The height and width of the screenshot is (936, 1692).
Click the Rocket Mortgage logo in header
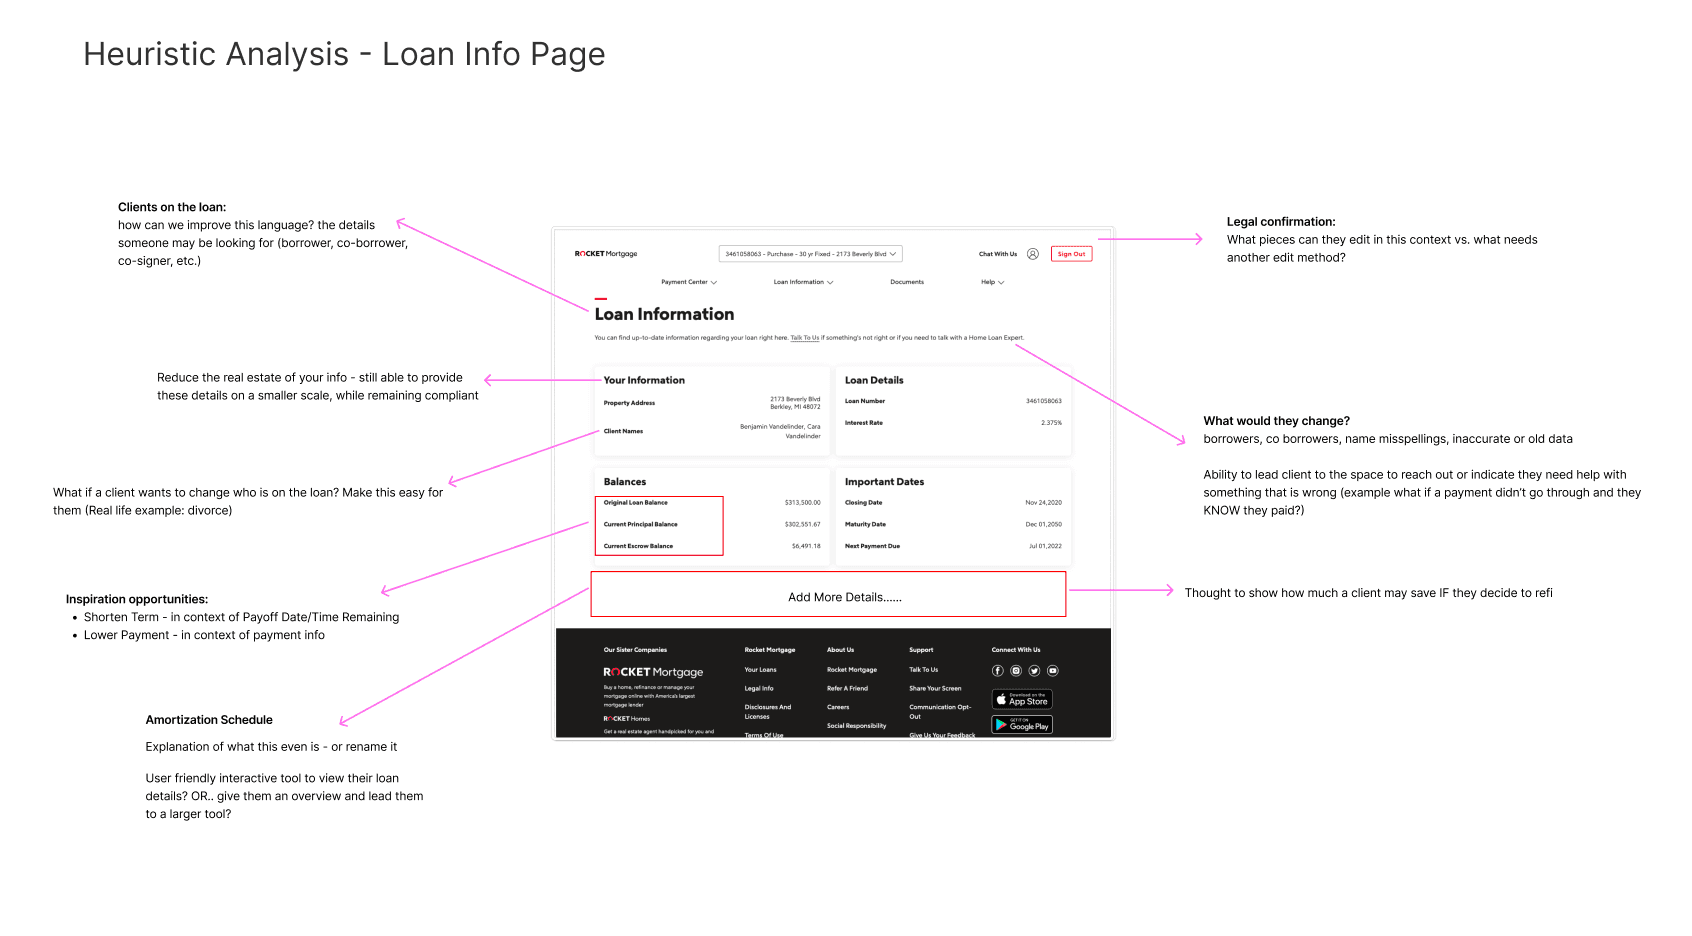point(606,254)
